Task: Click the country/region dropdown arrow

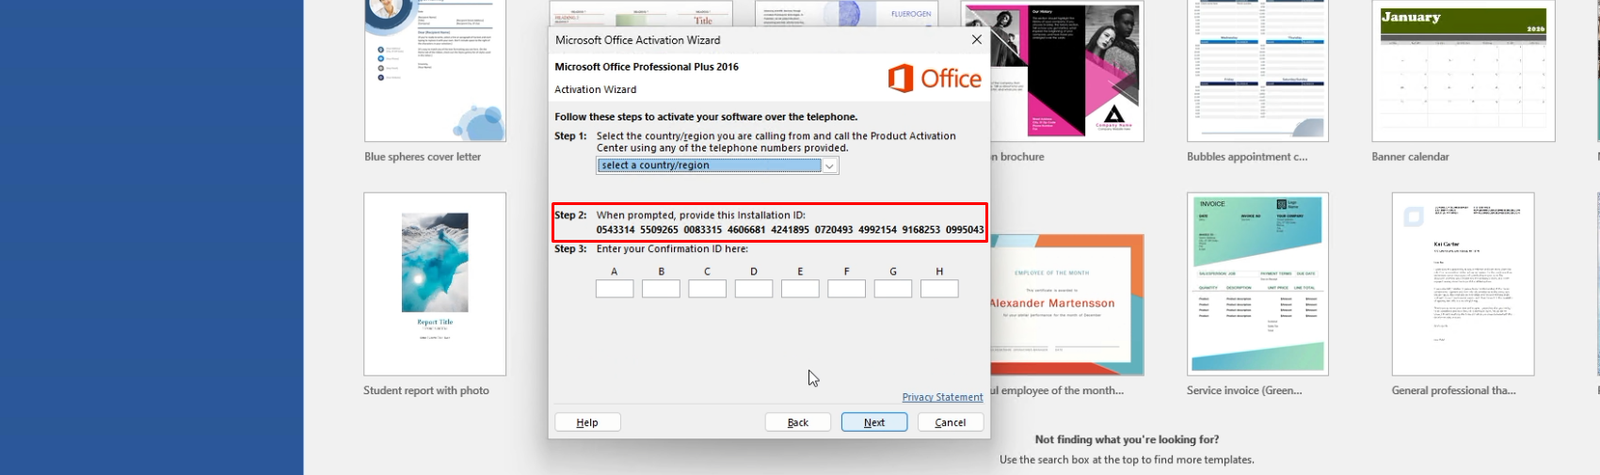Action: click(829, 166)
